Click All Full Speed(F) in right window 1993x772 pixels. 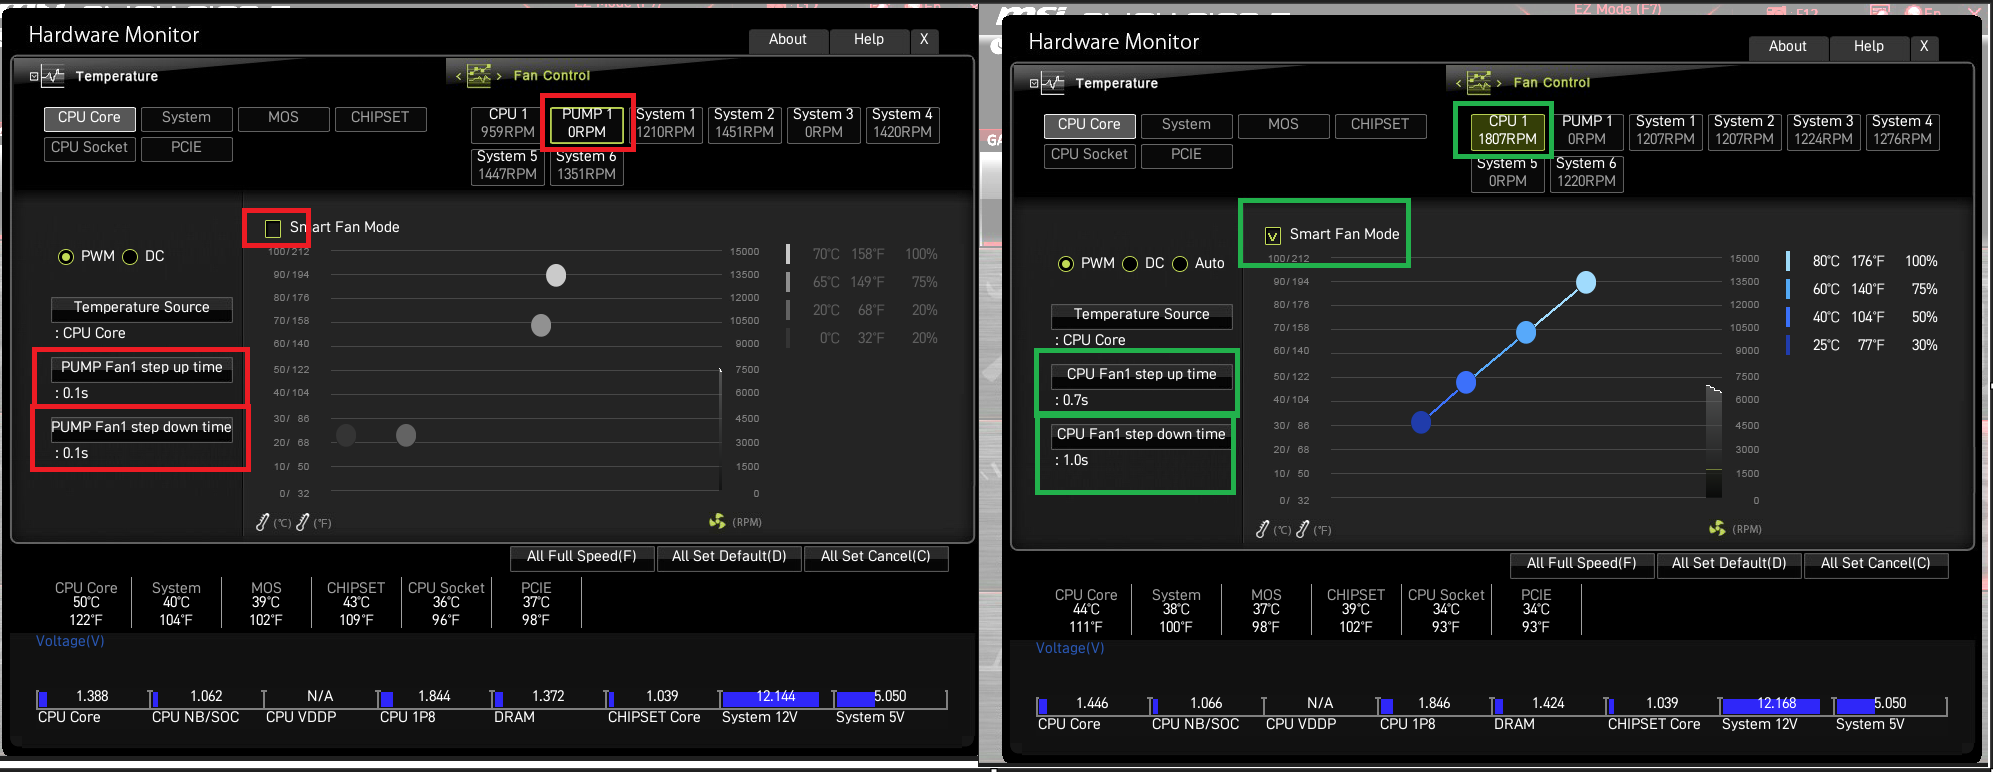[1582, 564]
